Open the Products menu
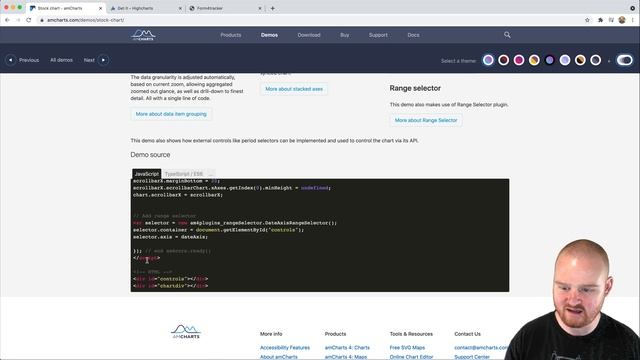 (x=231, y=35)
